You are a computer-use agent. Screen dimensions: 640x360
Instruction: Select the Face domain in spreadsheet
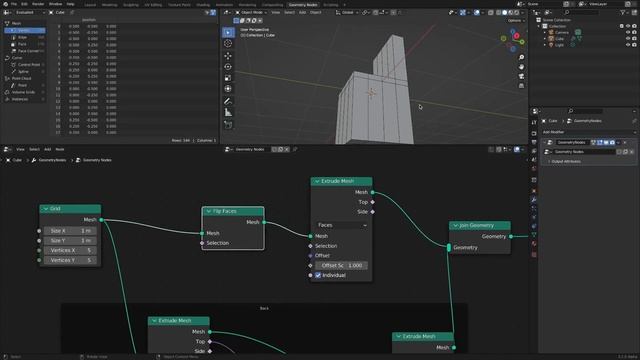pyautogui.click(x=24, y=44)
